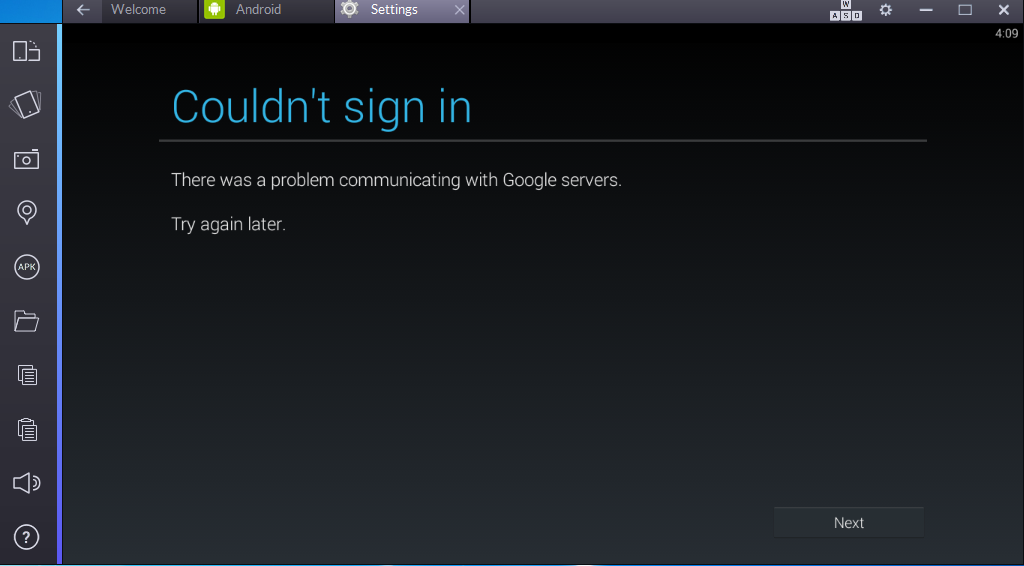1024x566 pixels.
Task: Close the BlueStacks window
Action: click(x=1004, y=10)
